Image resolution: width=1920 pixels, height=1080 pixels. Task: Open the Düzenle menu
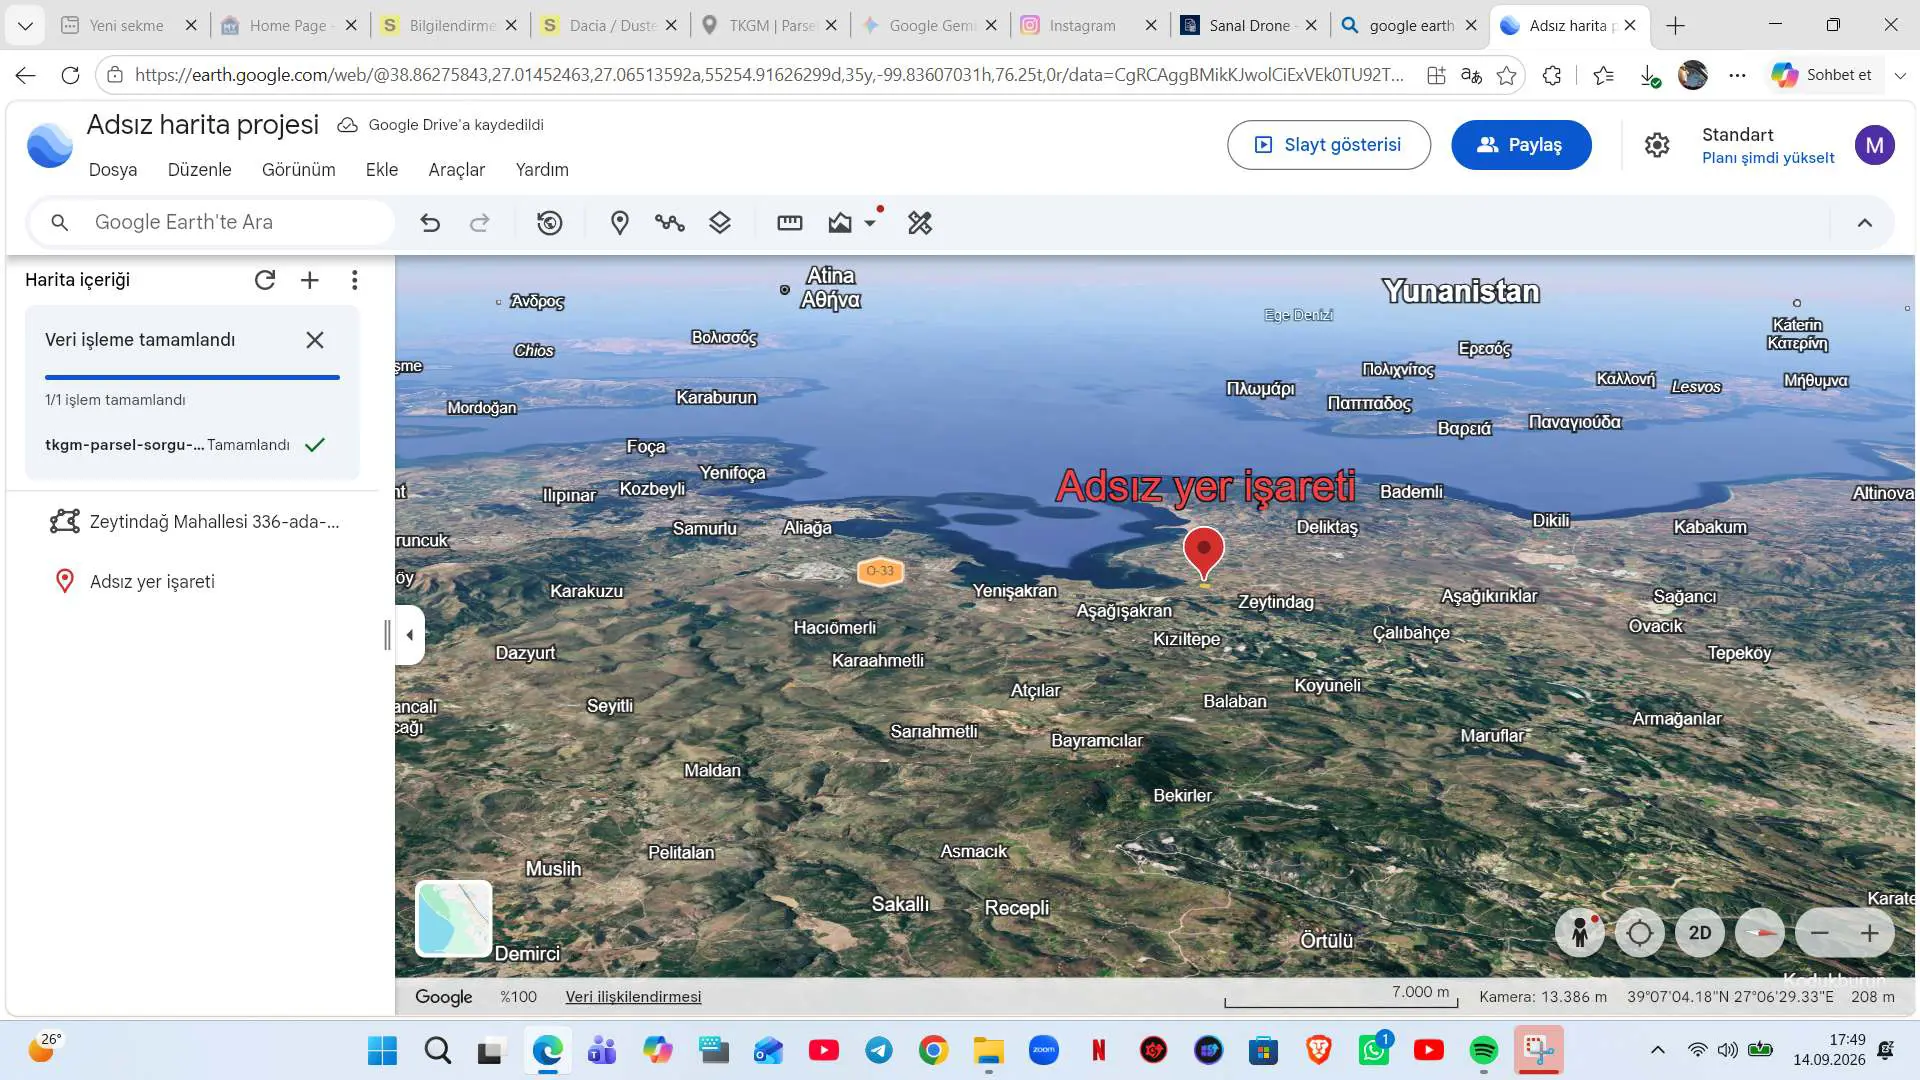(x=200, y=170)
